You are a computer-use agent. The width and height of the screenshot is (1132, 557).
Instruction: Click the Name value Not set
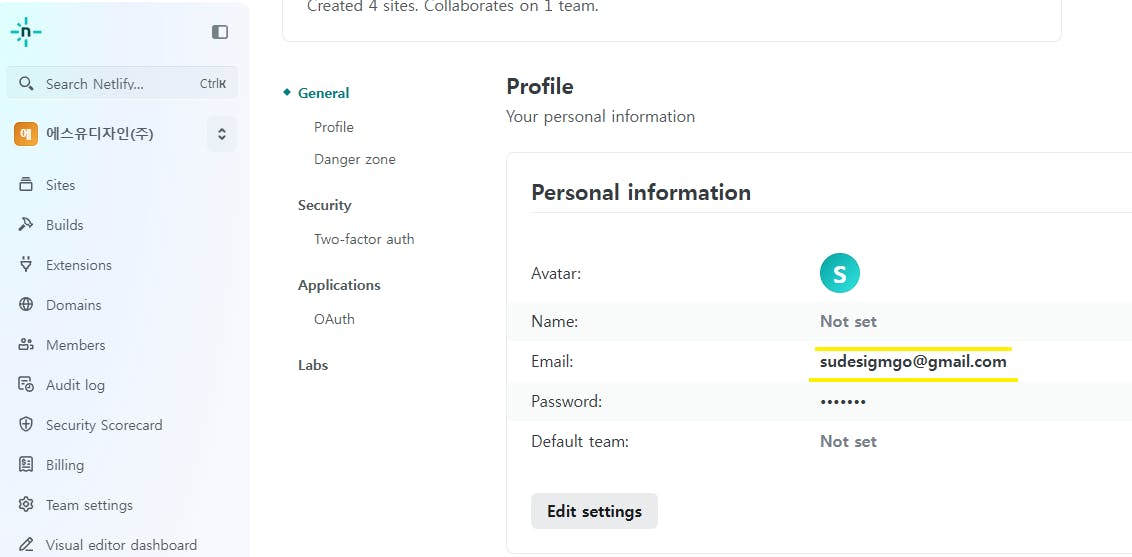848,322
